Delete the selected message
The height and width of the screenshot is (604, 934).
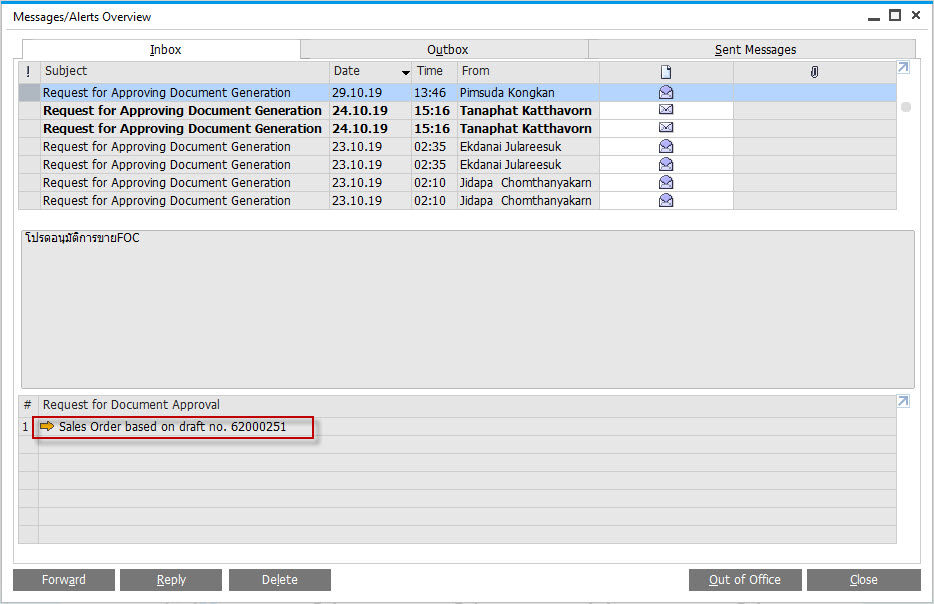280,580
